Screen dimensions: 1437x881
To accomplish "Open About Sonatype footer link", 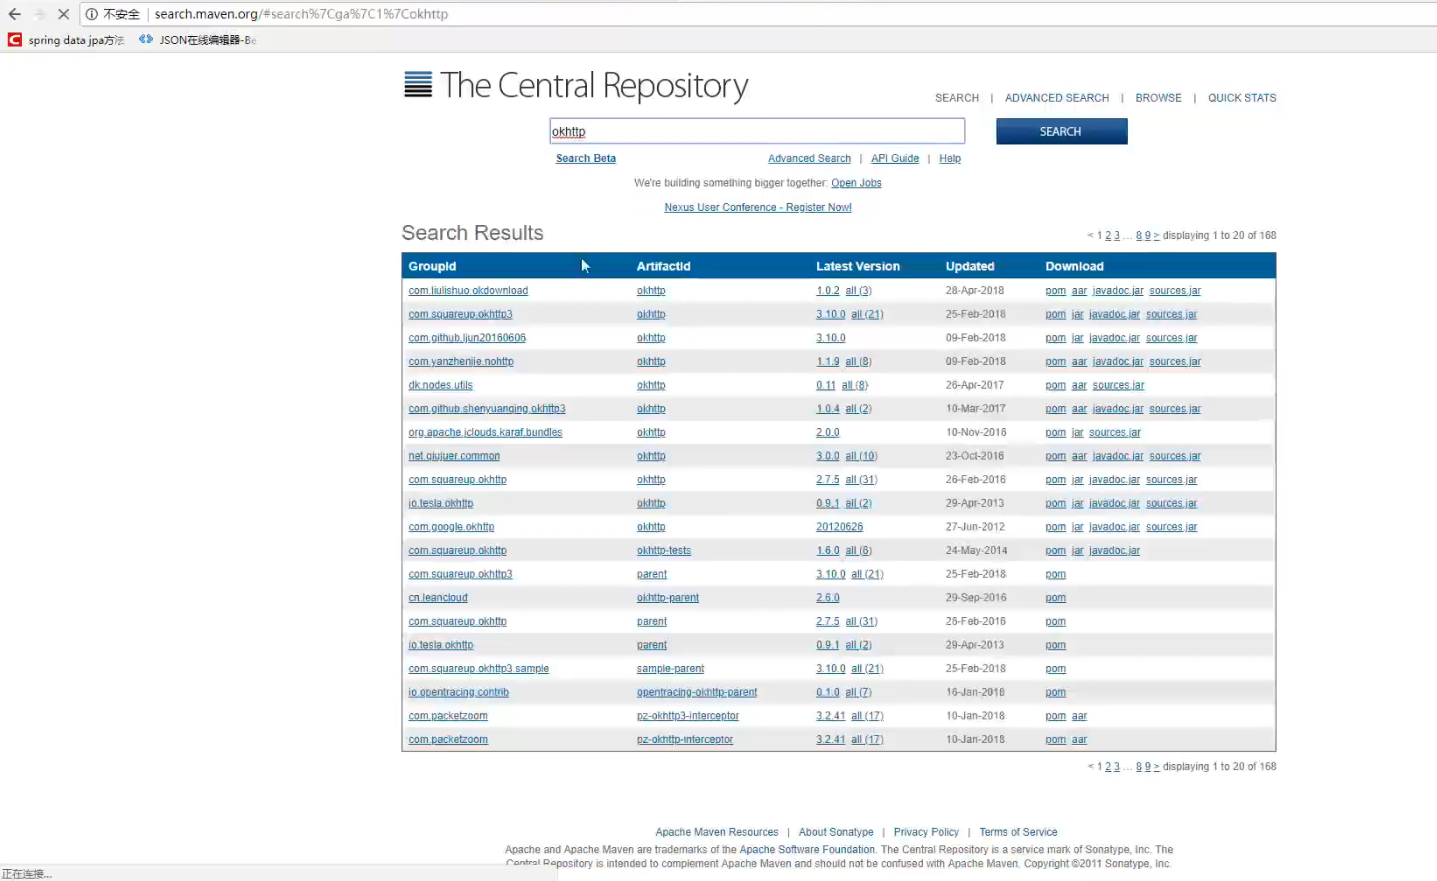I will pyautogui.click(x=836, y=832).
